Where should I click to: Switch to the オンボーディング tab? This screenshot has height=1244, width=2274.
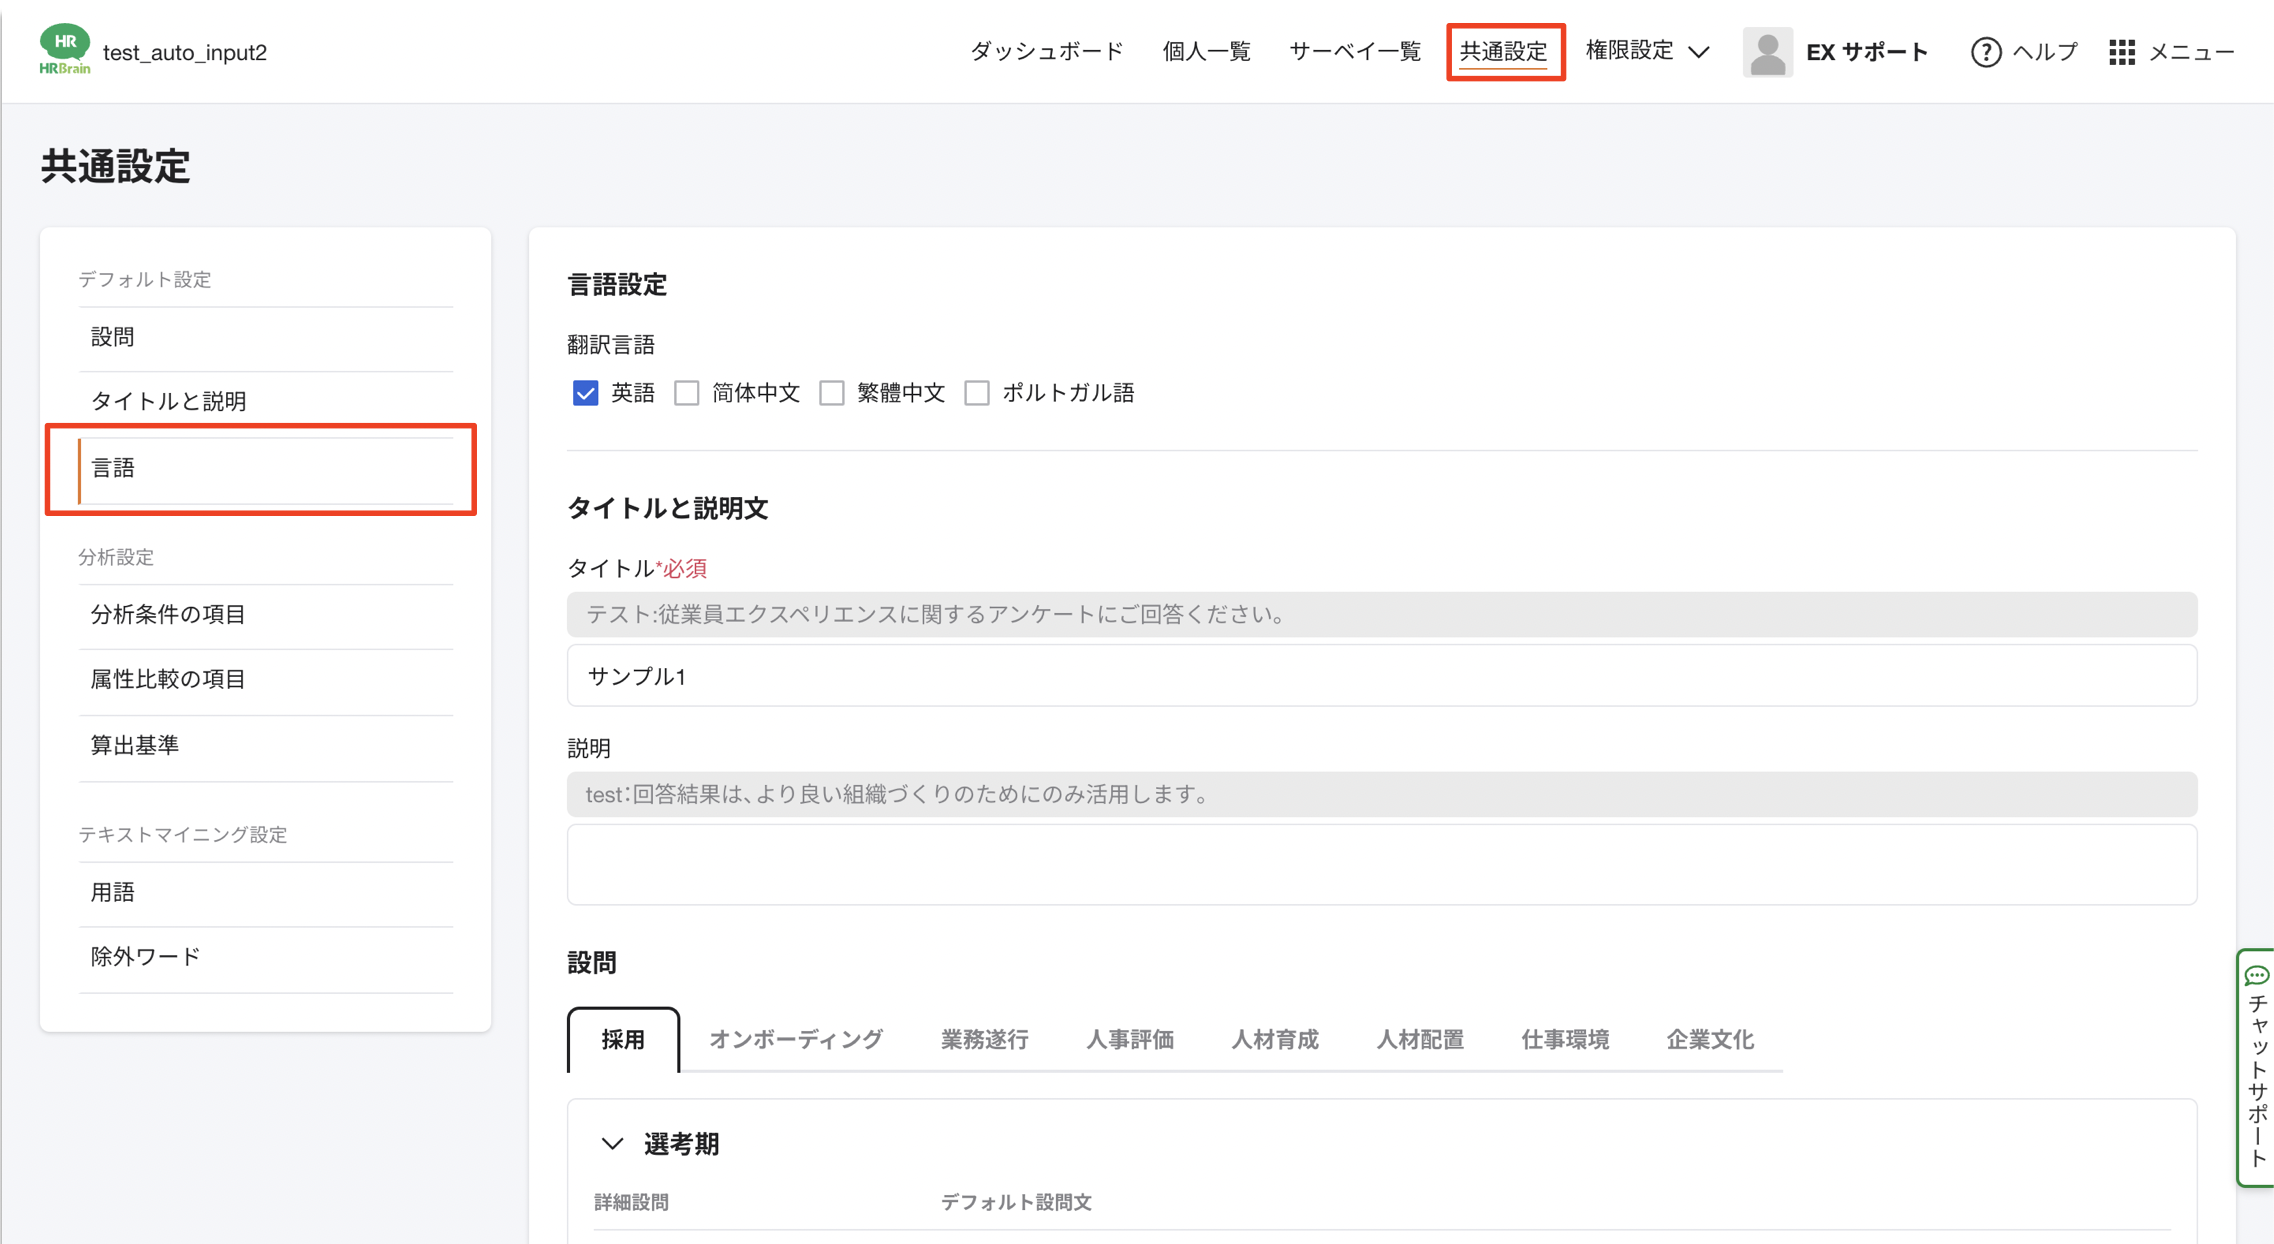click(x=795, y=1040)
